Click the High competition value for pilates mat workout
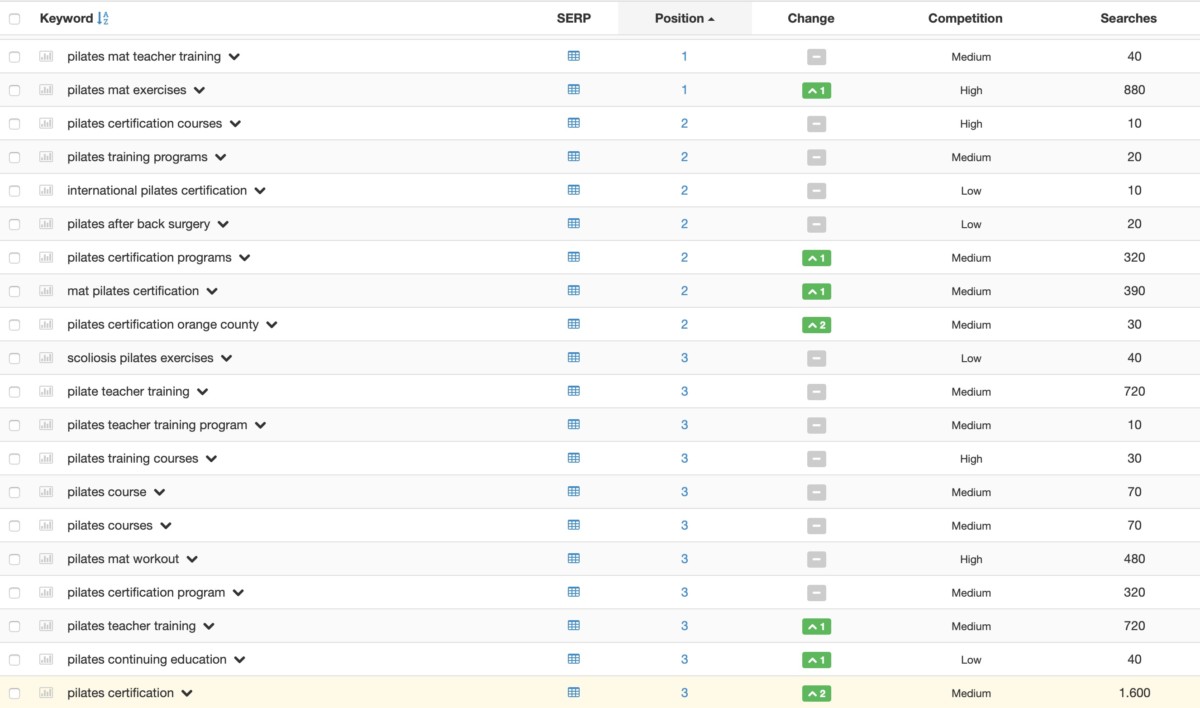Viewport: 1200px width, 708px height. [971, 559]
